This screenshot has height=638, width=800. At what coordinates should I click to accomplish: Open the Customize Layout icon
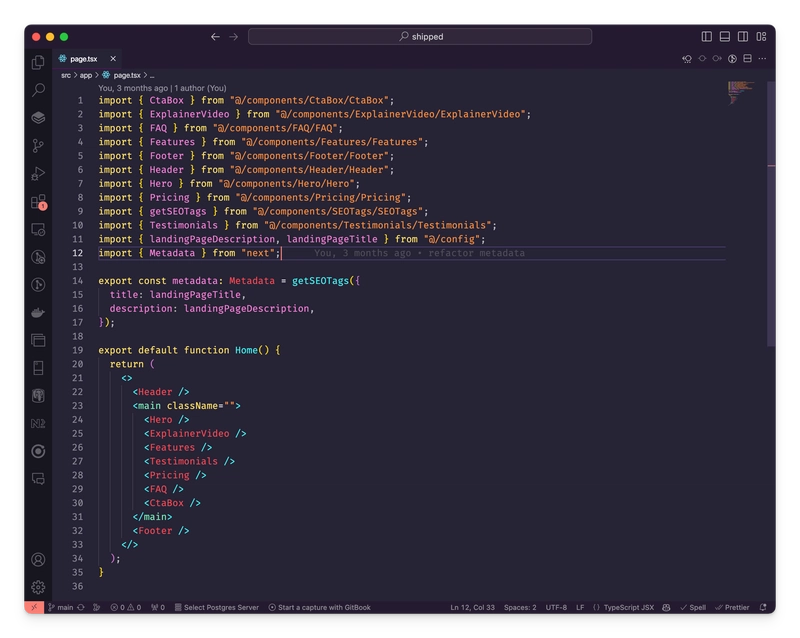point(761,36)
